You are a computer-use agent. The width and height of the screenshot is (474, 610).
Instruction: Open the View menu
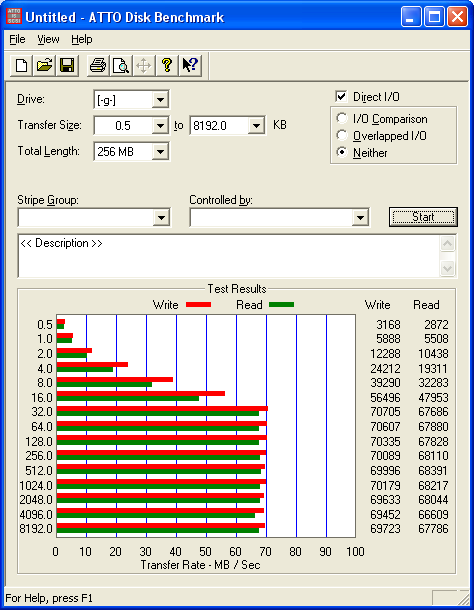(x=48, y=39)
